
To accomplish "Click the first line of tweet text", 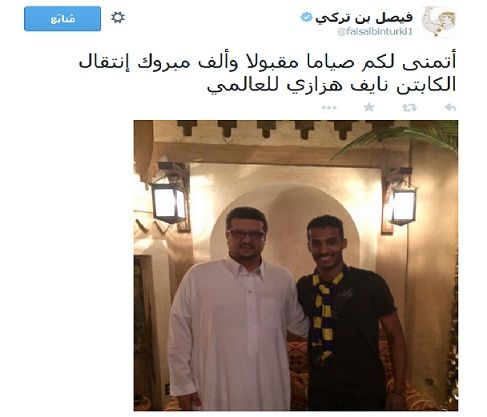I will coord(267,62).
